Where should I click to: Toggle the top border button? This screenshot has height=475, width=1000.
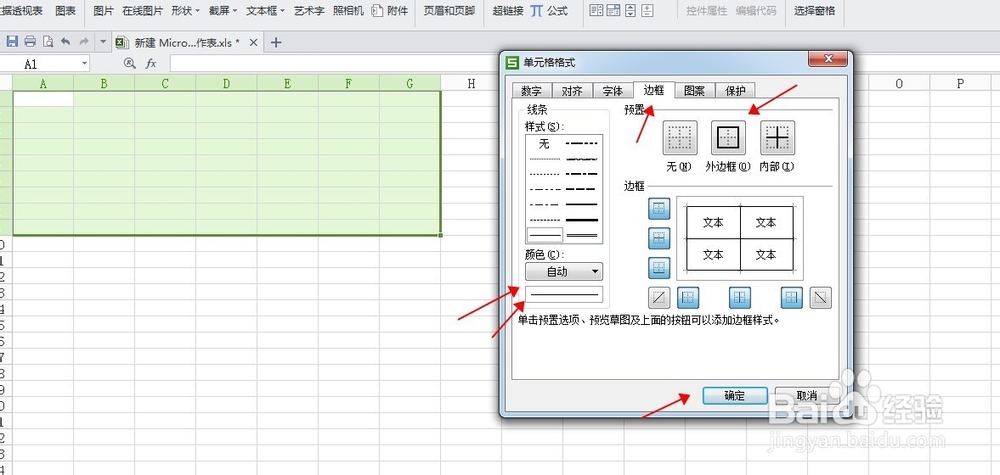point(659,208)
